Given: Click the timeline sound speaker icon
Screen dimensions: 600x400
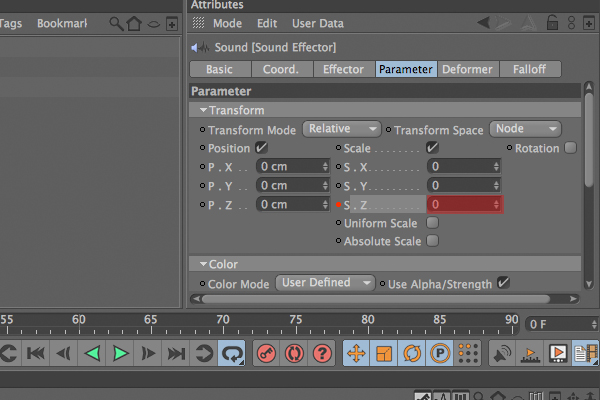Looking at the screenshot, I should [502, 353].
